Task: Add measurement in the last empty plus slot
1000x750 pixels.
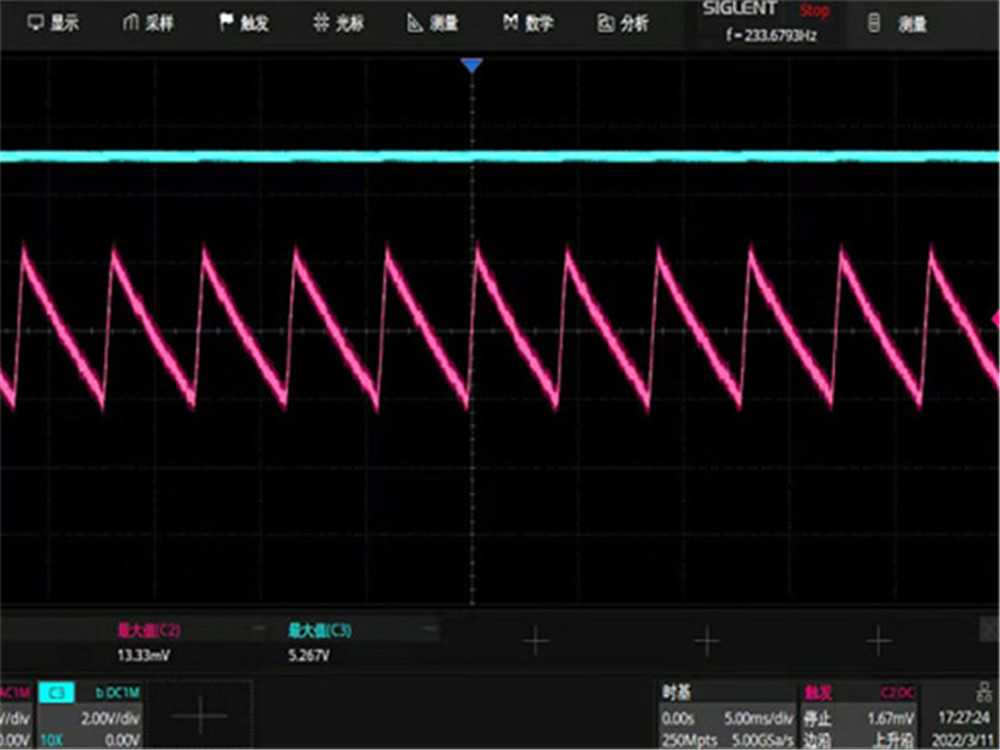Action: click(878, 641)
